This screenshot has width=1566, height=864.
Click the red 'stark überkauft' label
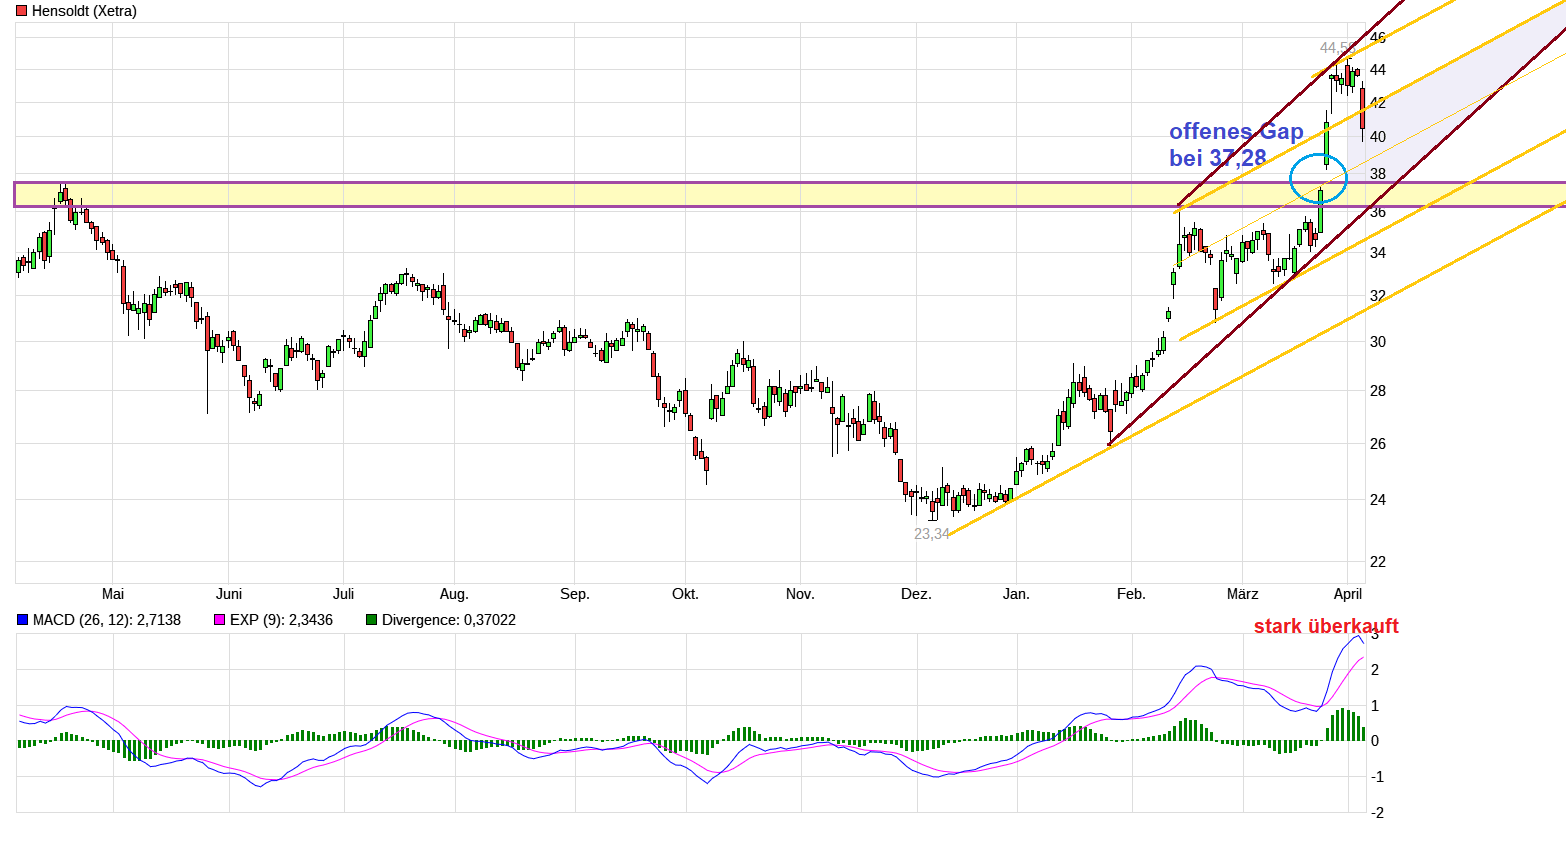coord(1325,626)
